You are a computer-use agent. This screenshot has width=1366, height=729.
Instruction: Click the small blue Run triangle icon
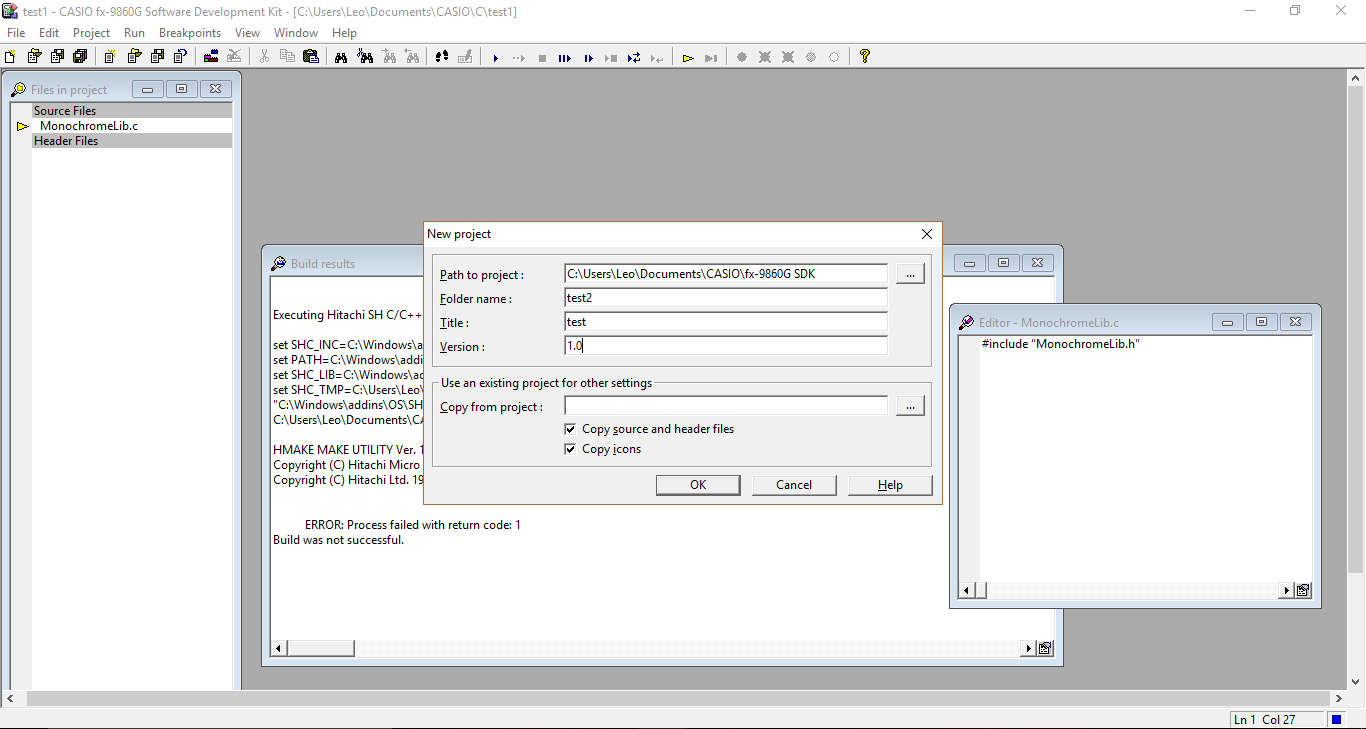pos(495,58)
